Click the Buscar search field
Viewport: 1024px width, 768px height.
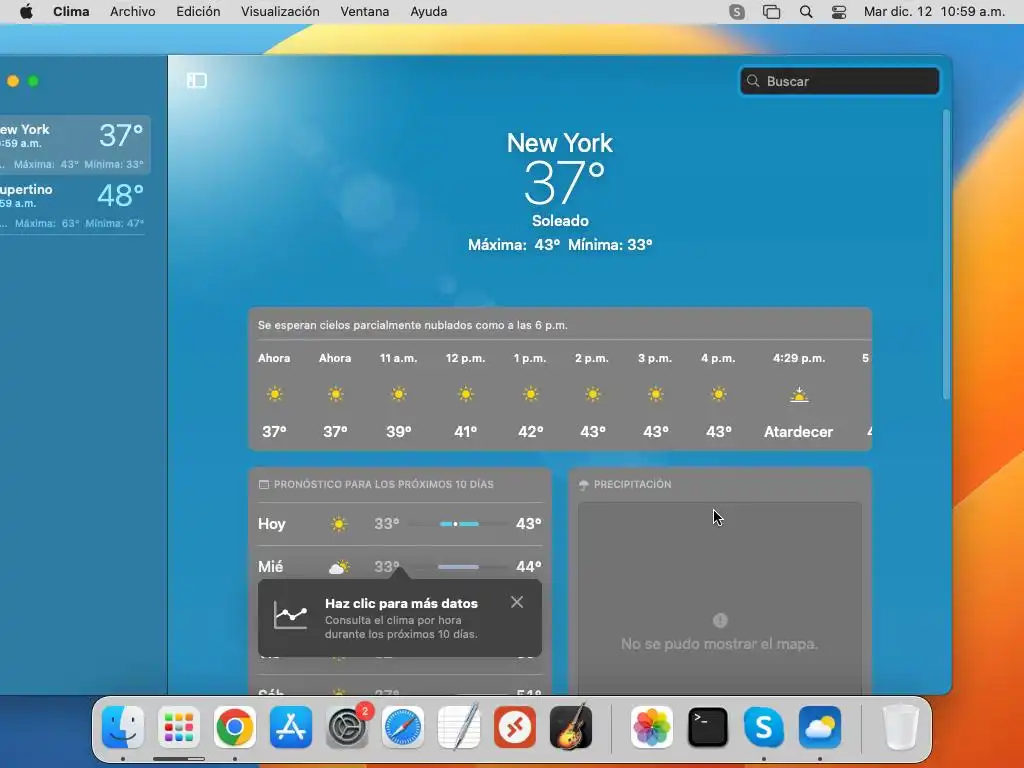click(839, 81)
